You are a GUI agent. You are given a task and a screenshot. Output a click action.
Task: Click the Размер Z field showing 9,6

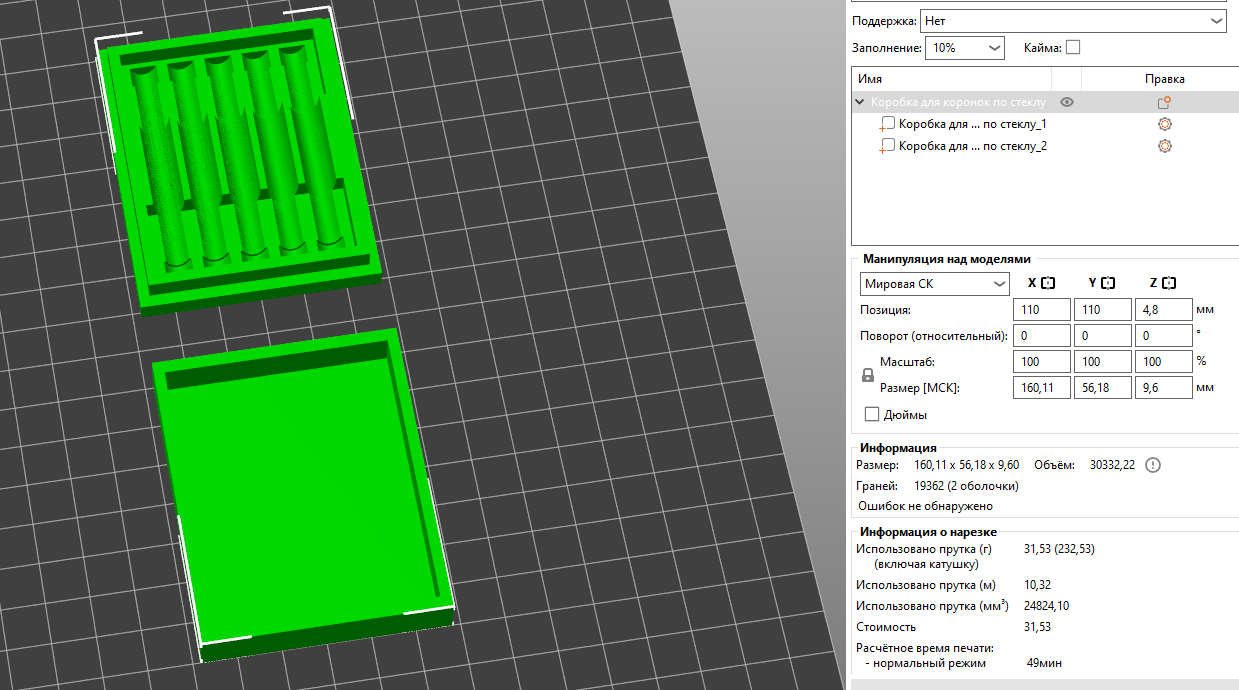1162,388
